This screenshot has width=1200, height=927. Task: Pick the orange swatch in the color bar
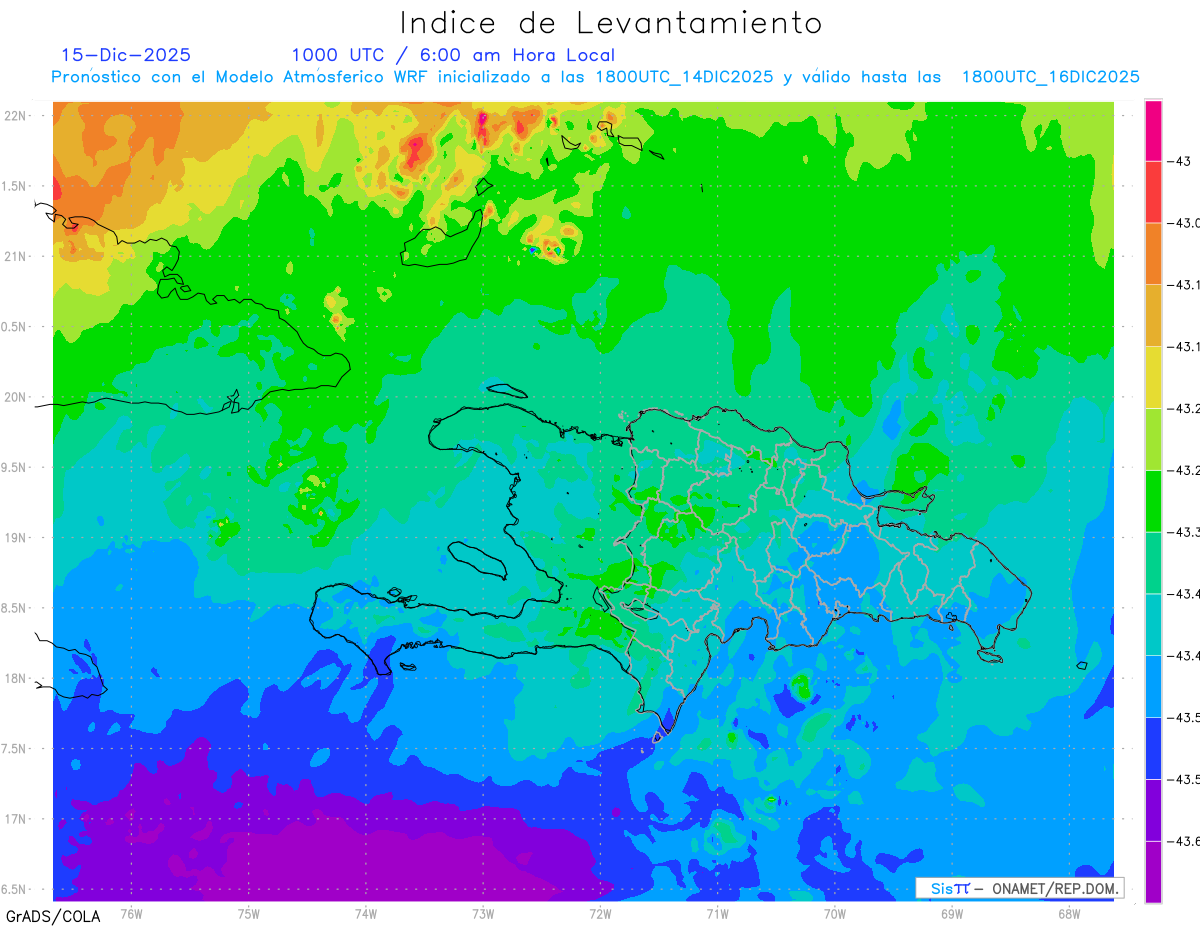(1153, 254)
